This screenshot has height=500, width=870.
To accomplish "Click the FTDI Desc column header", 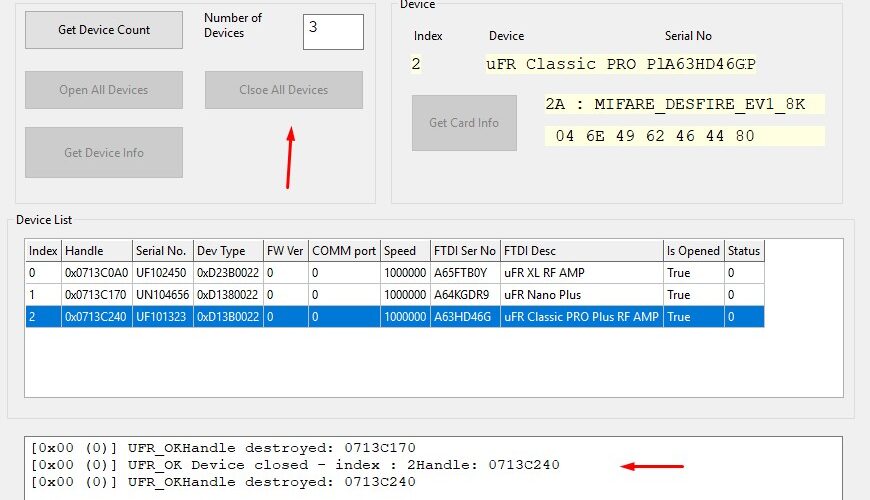I will (581, 251).
